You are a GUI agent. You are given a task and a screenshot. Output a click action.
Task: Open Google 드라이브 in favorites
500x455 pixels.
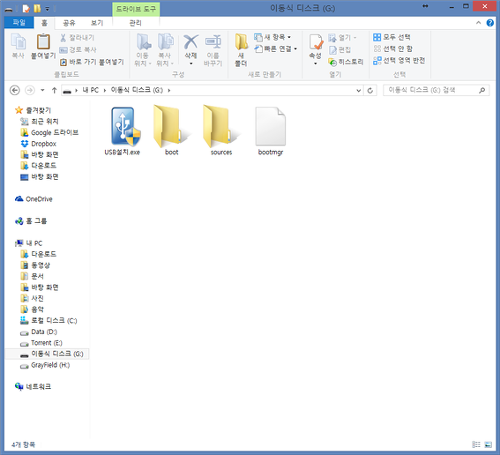pos(49,133)
